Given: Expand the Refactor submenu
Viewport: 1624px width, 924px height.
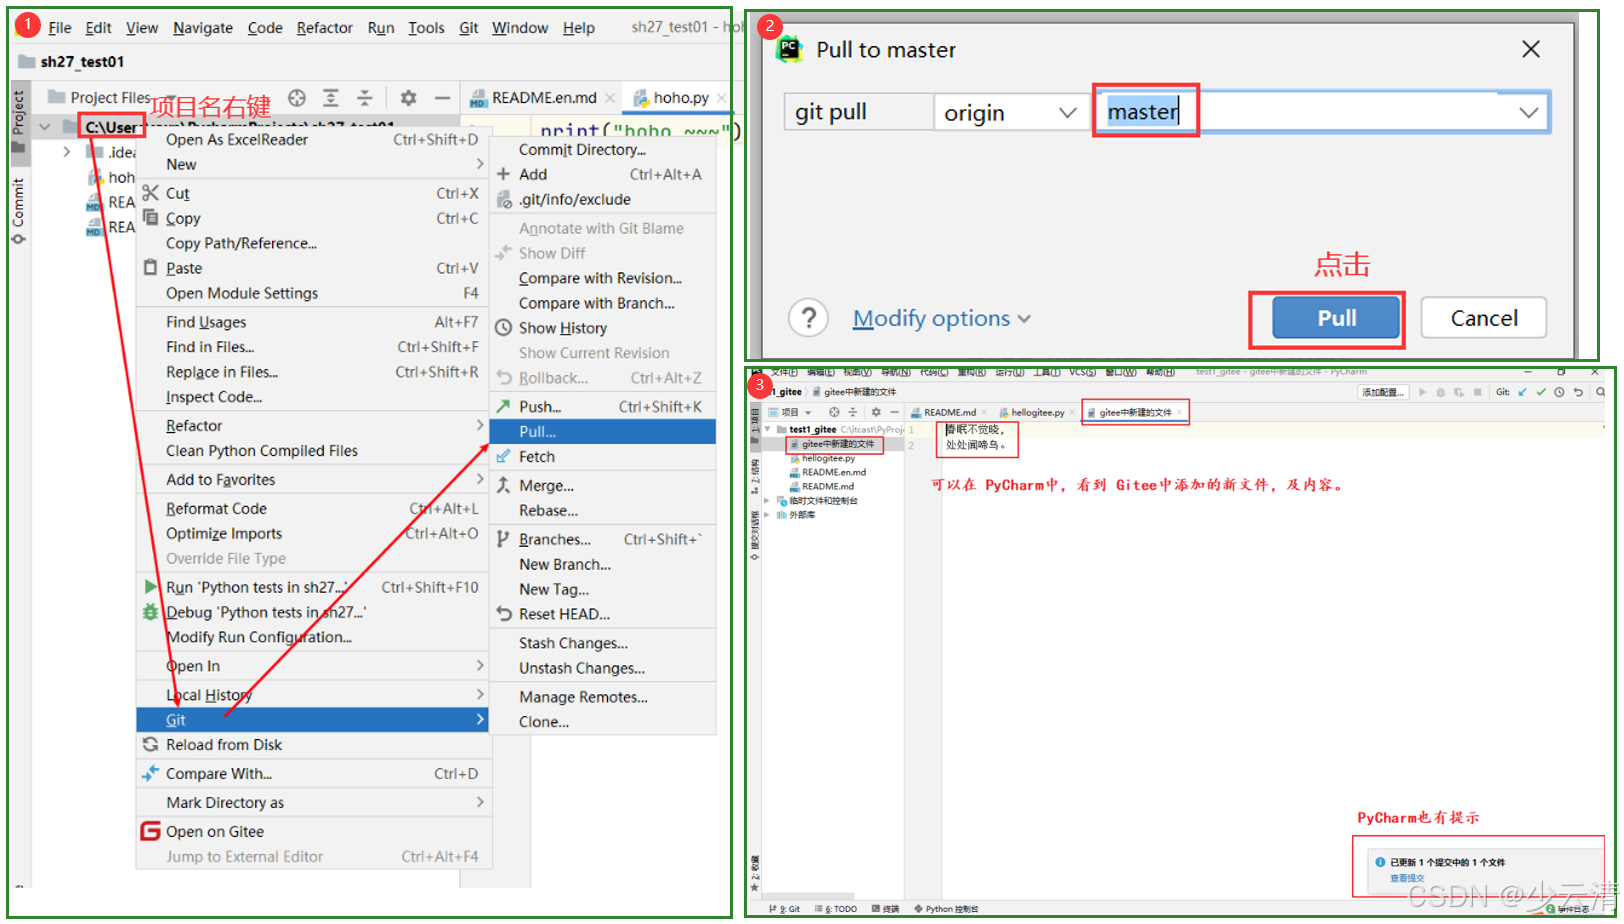Looking at the screenshot, I should [x=312, y=426].
